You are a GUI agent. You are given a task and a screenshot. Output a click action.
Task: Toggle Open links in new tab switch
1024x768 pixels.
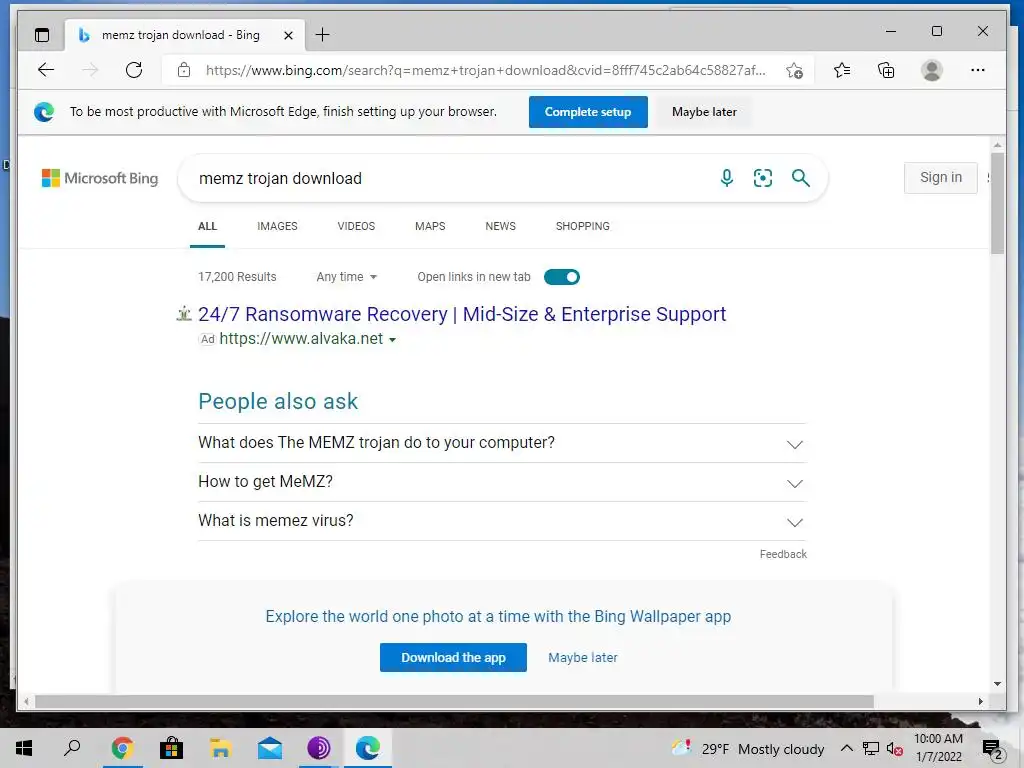(562, 277)
